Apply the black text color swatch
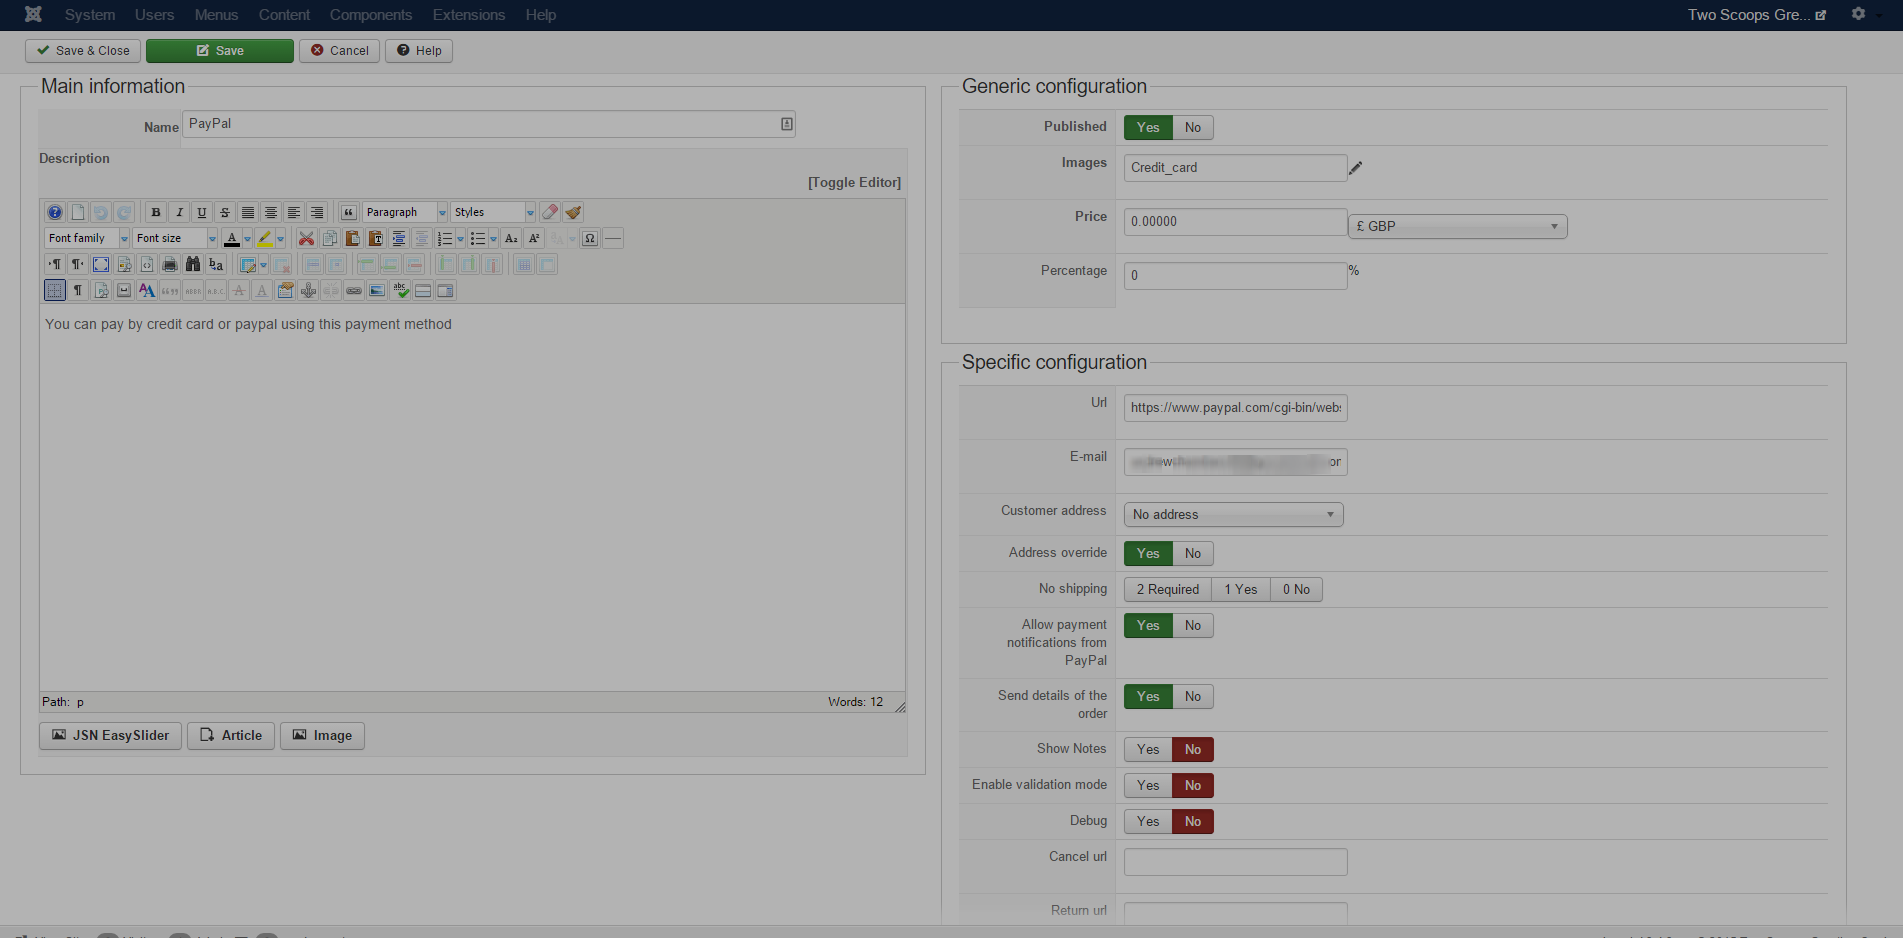Image resolution: width=1903 pixels, height=938 pixels. click(x=232, y=238)
